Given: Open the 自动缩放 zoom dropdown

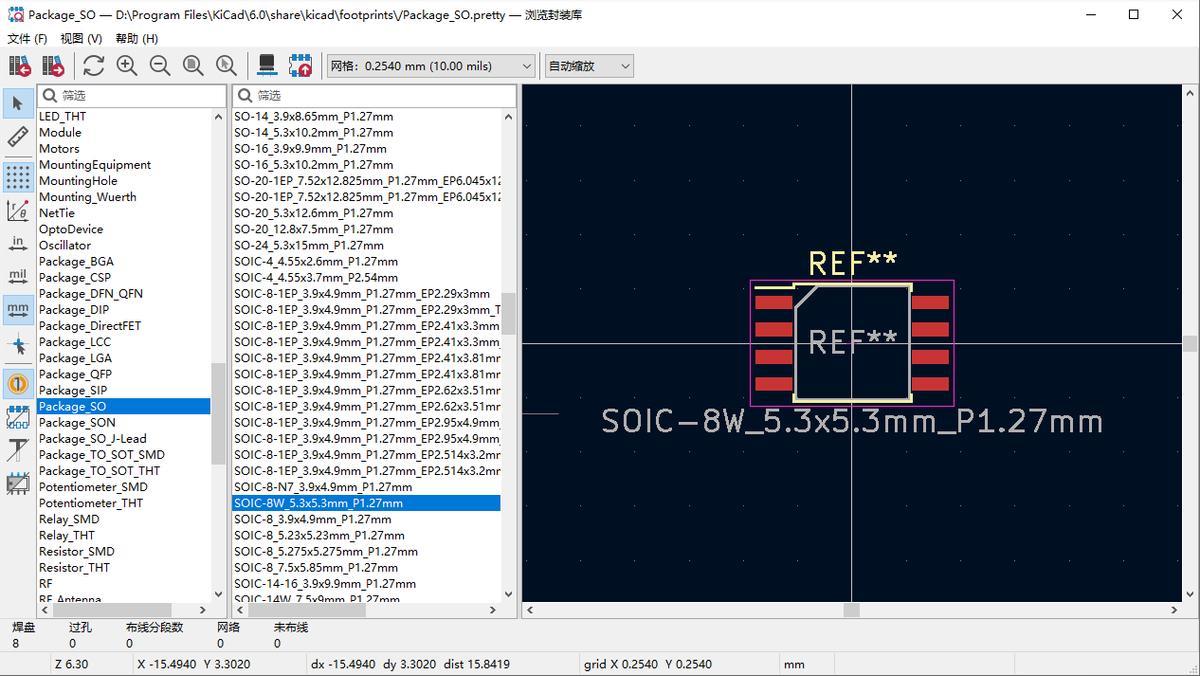Looking at the screenshot, I should [x=626, y=64].
